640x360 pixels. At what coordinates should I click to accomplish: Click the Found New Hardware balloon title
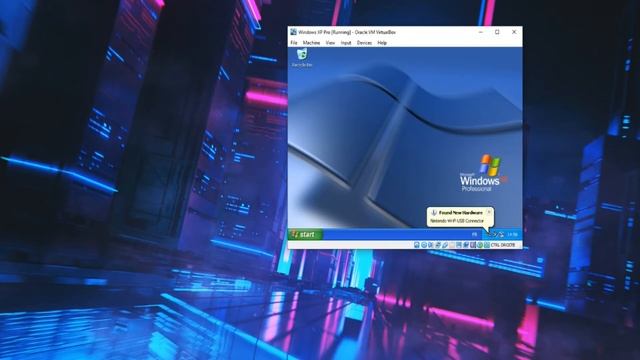460,213
